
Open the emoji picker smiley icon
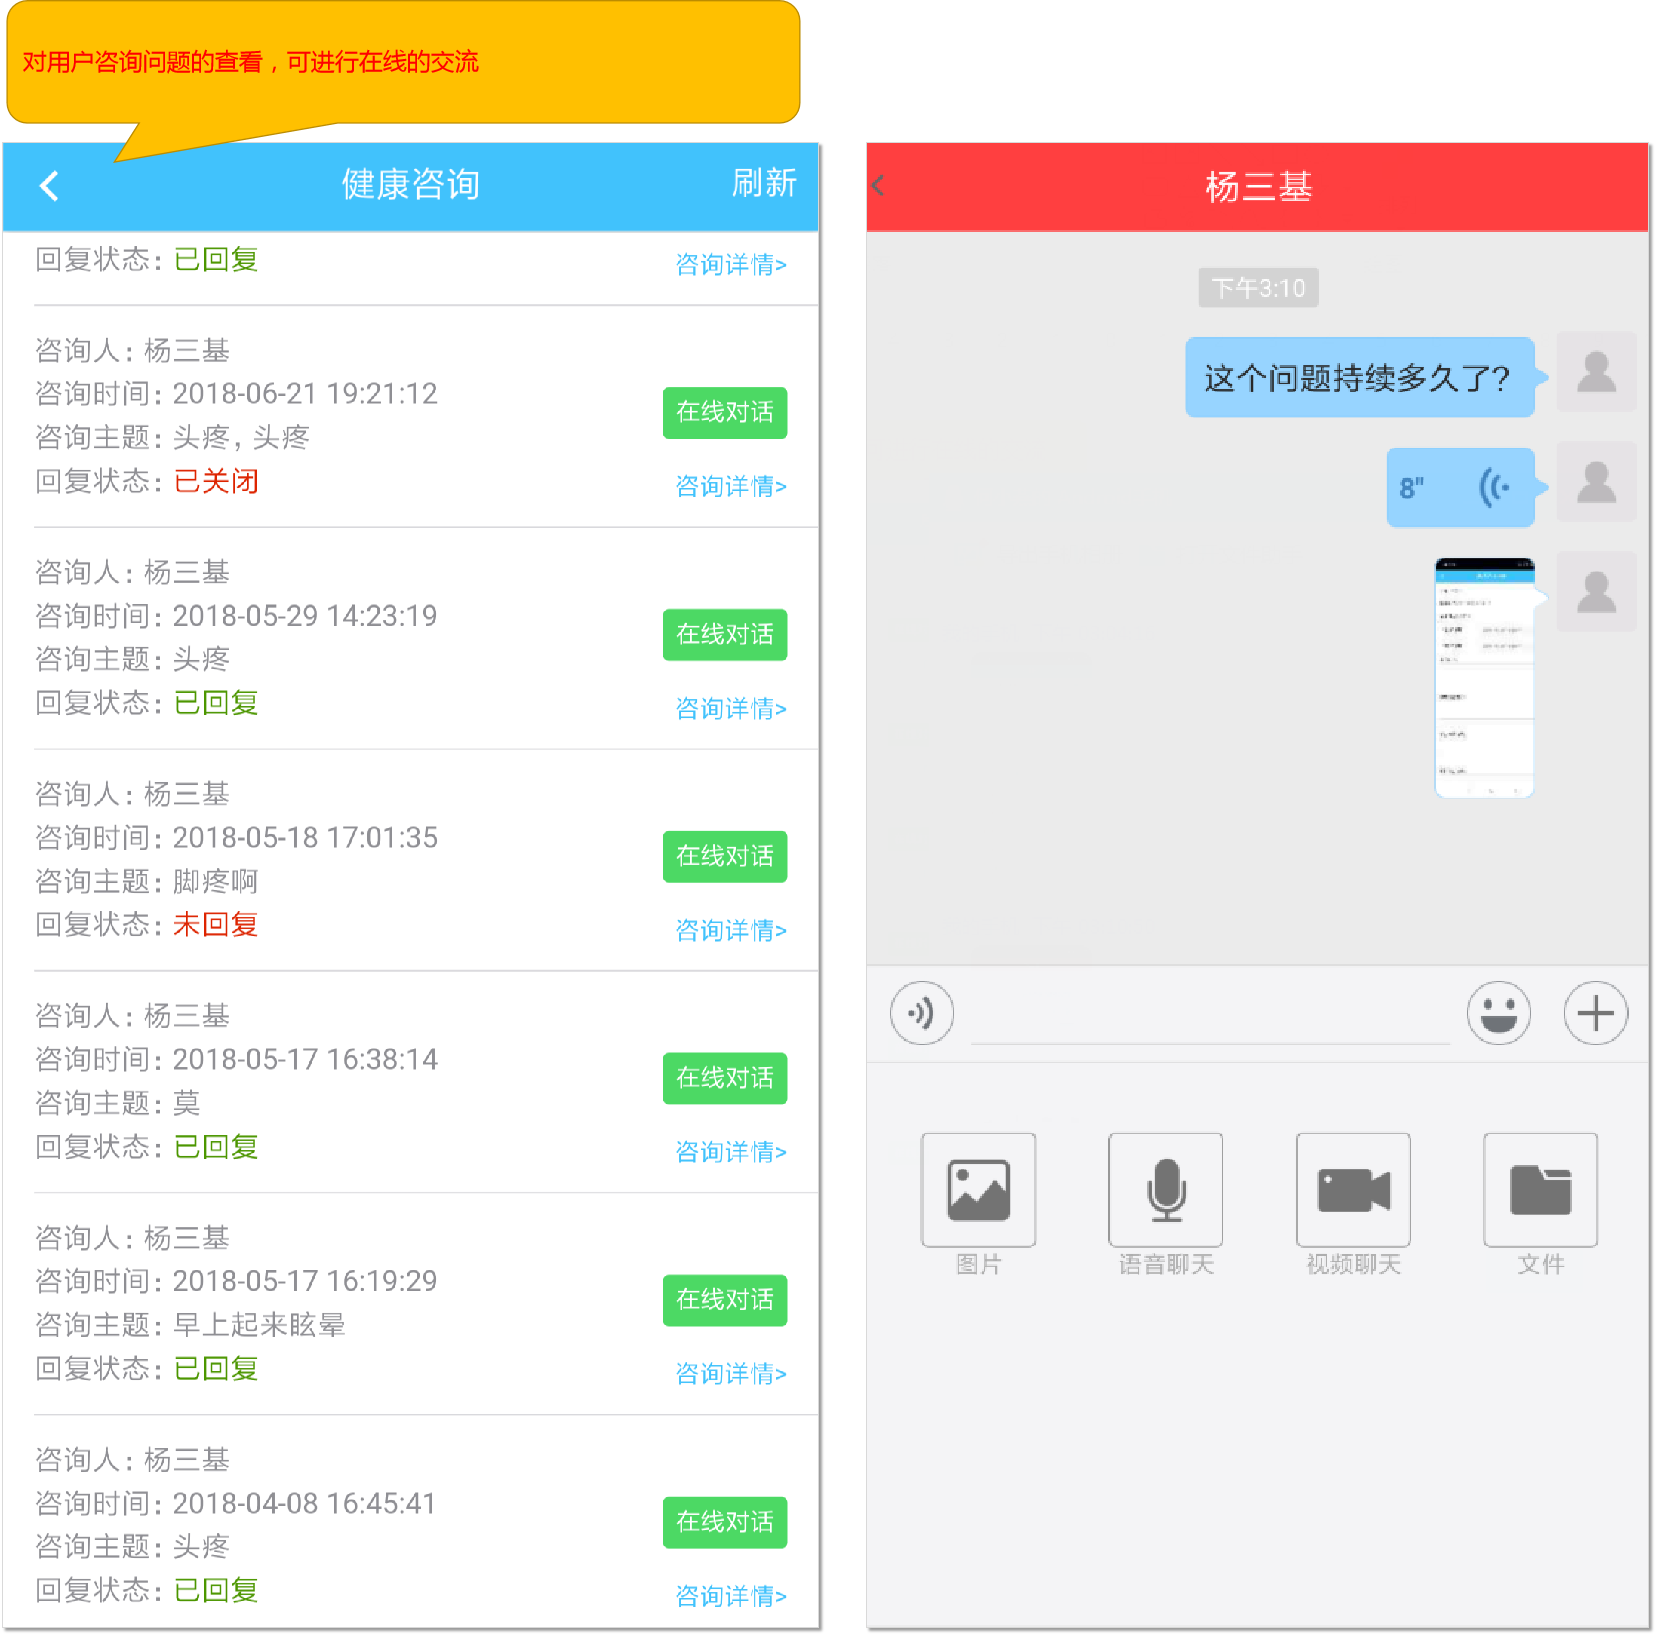(1498, 1013)
